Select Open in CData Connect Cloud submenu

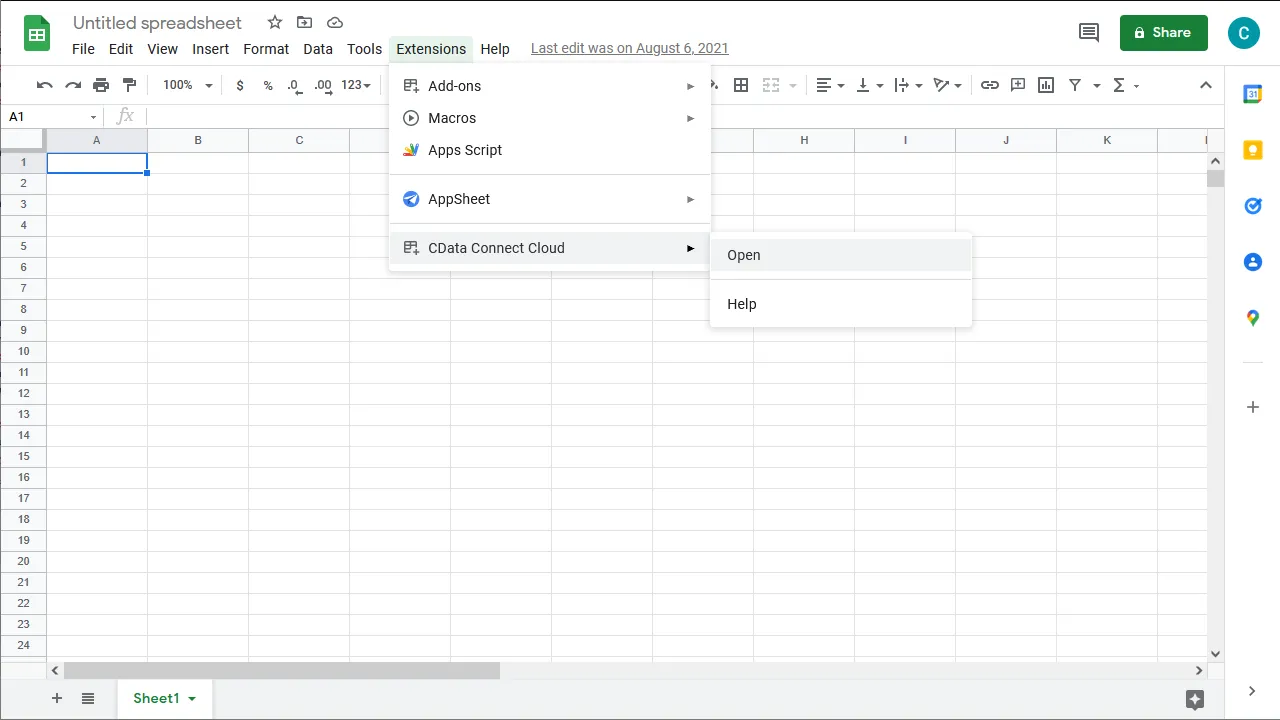(841, 255)
